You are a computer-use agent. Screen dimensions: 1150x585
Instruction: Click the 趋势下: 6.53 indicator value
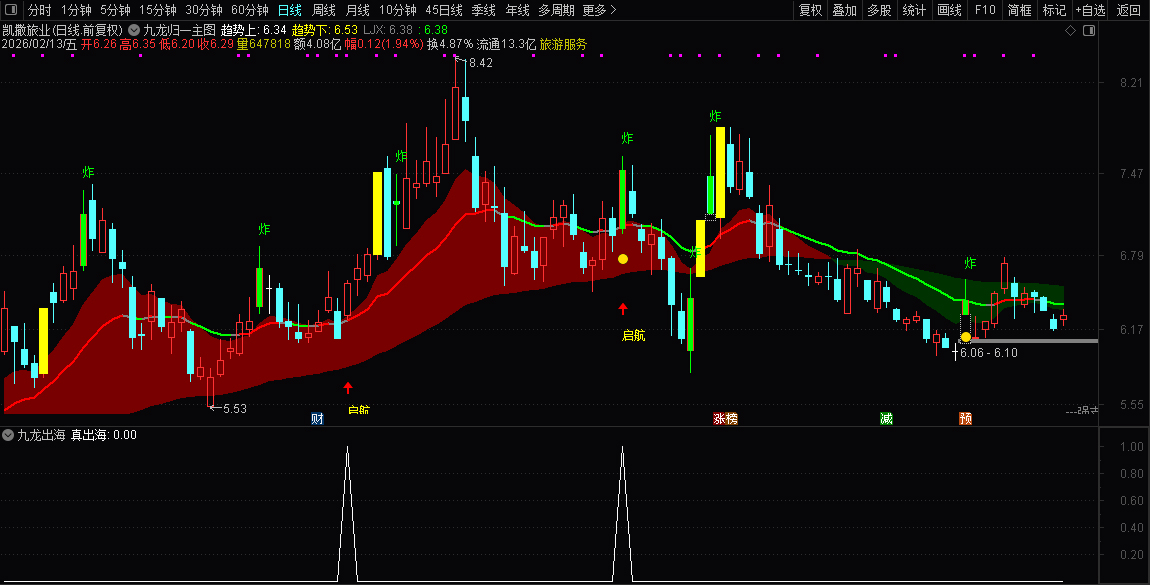[x=325, y=30]
